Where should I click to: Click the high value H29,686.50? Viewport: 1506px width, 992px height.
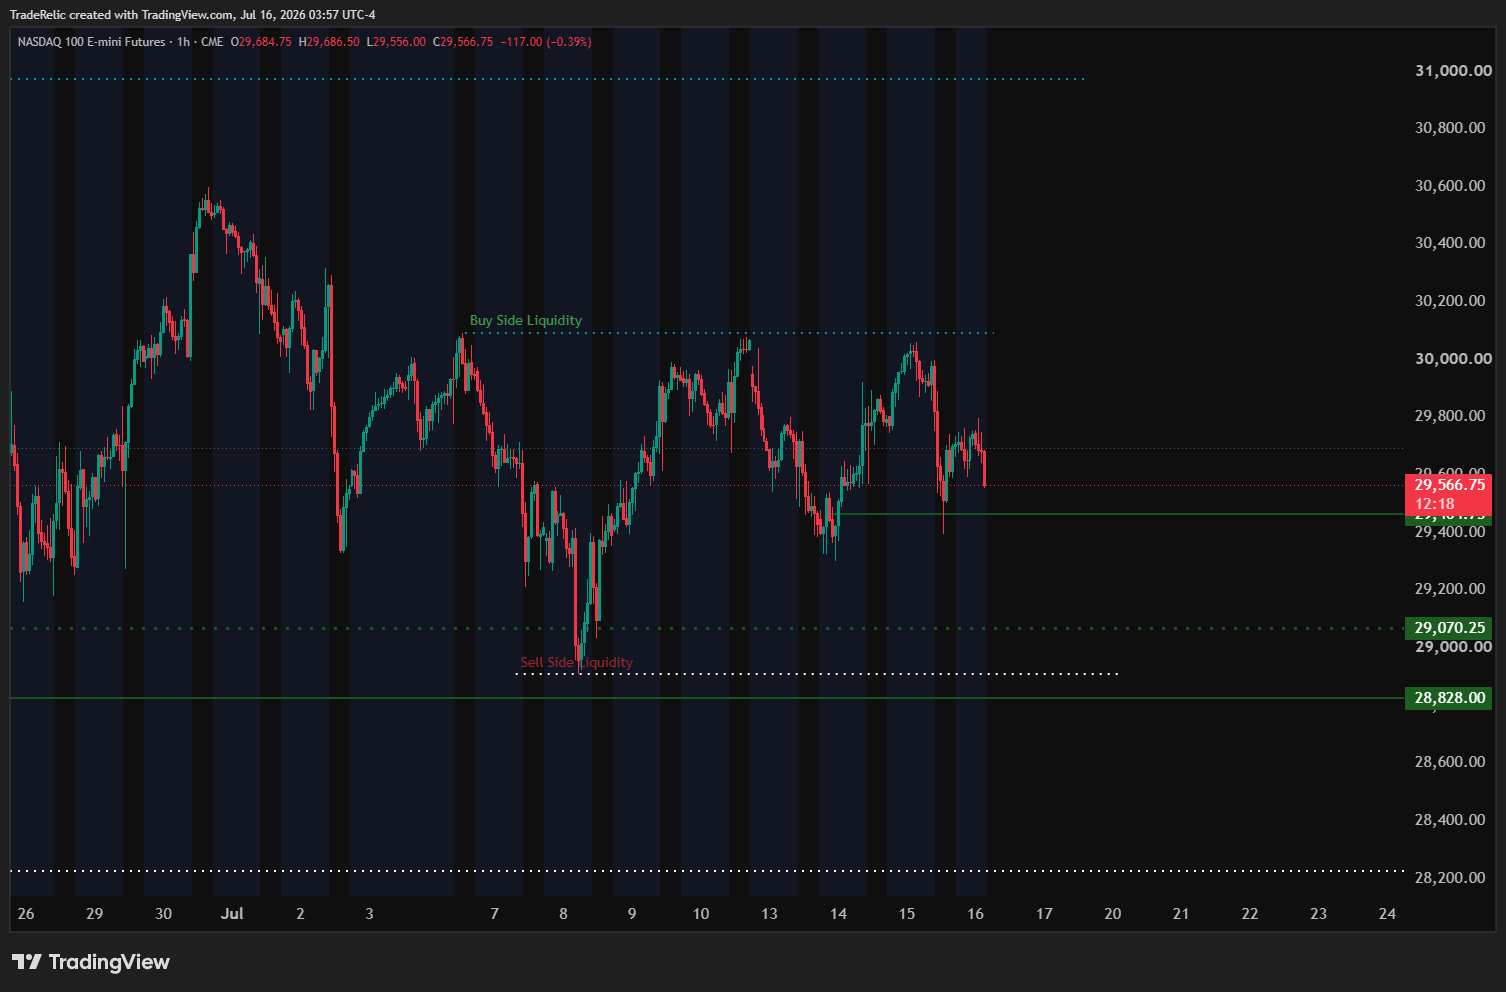[x=329, y=42]
